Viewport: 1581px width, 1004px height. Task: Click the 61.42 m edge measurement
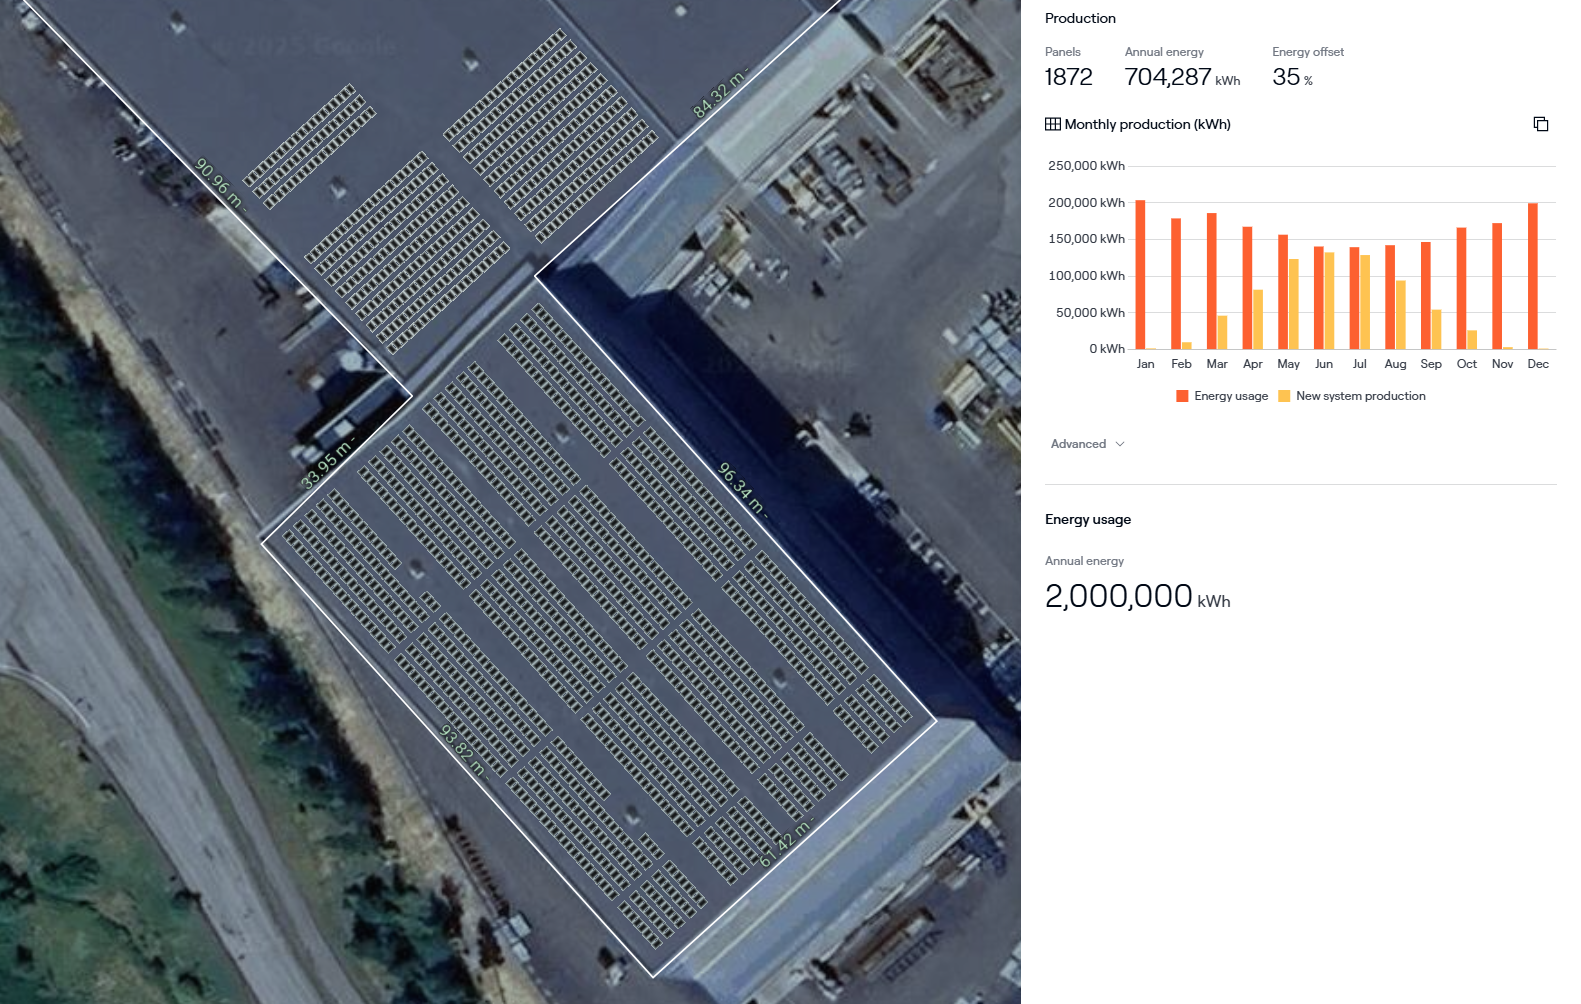pos(785,842)
